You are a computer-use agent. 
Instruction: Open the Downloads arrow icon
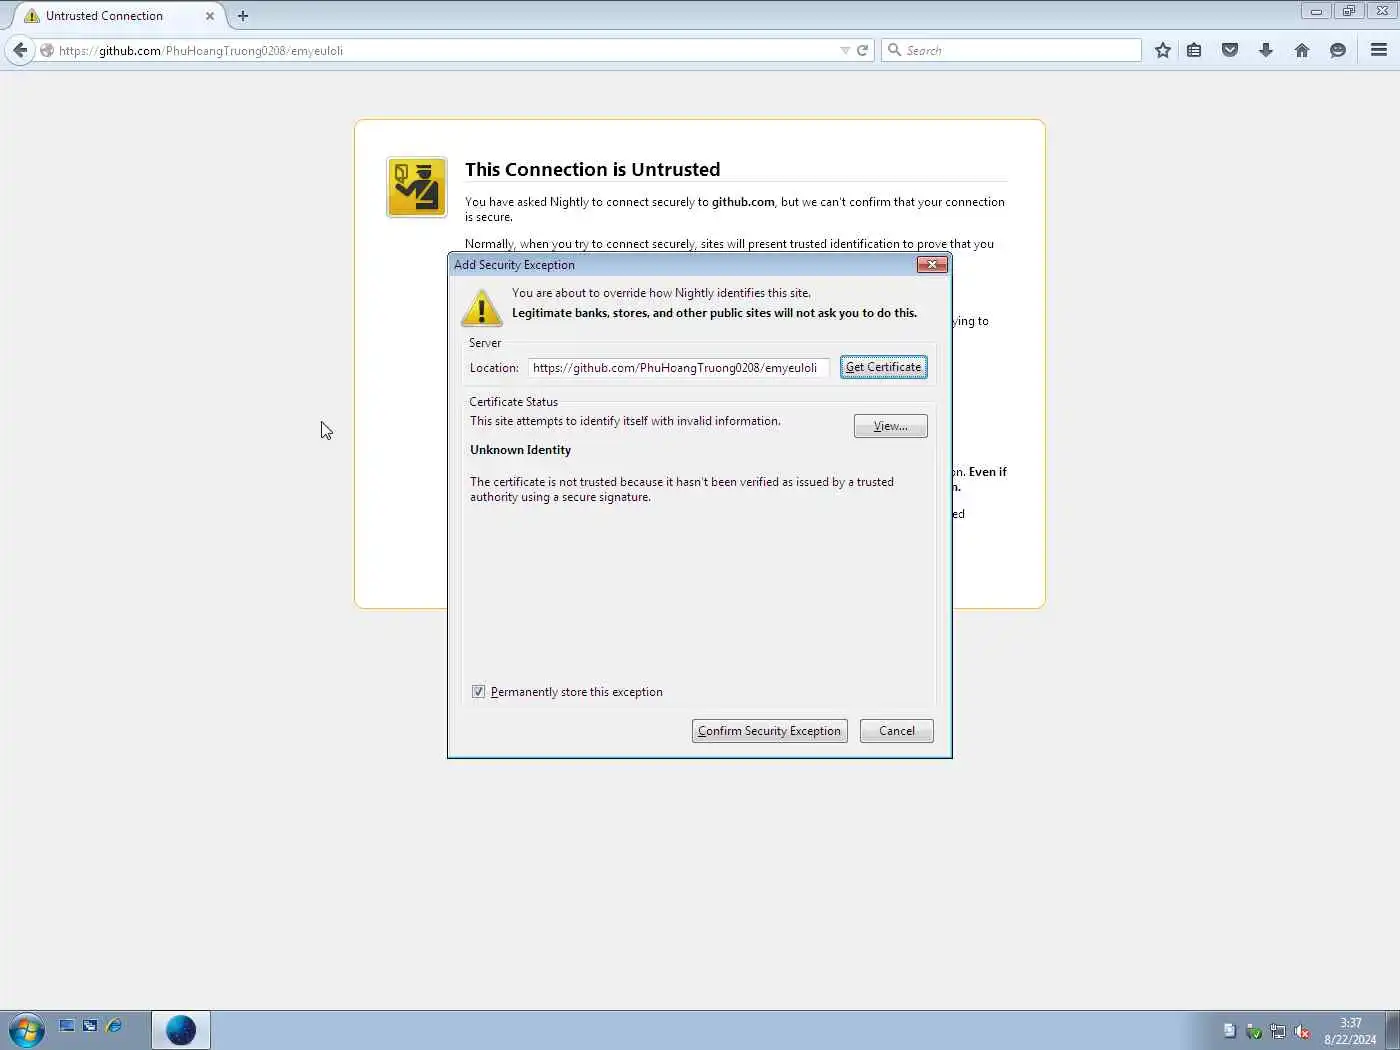(x=1266, y=50)
